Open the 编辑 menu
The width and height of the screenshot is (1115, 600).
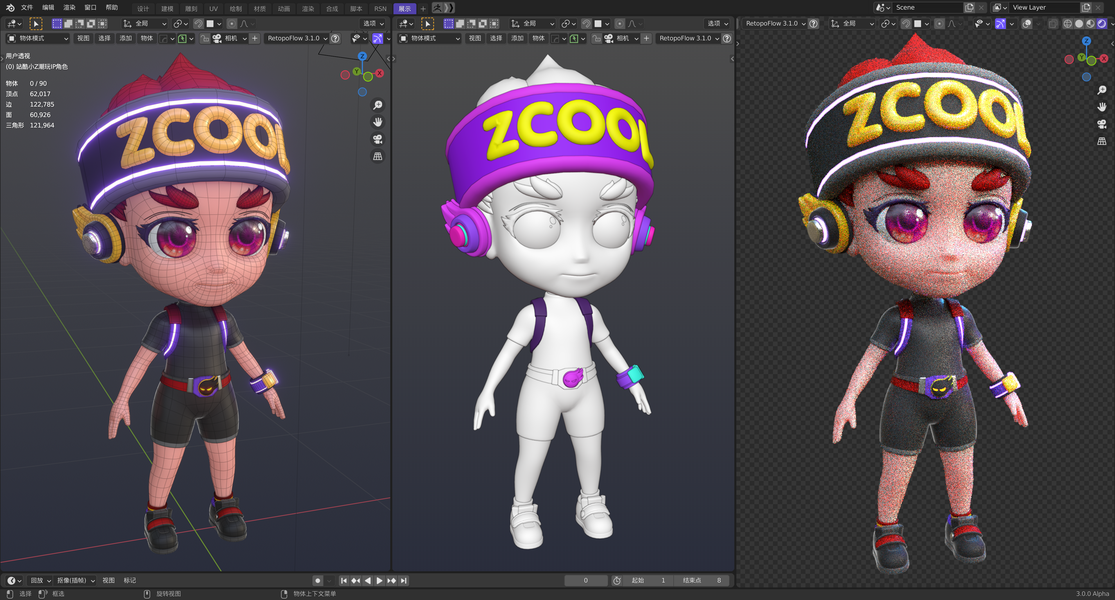pos(48,8)
